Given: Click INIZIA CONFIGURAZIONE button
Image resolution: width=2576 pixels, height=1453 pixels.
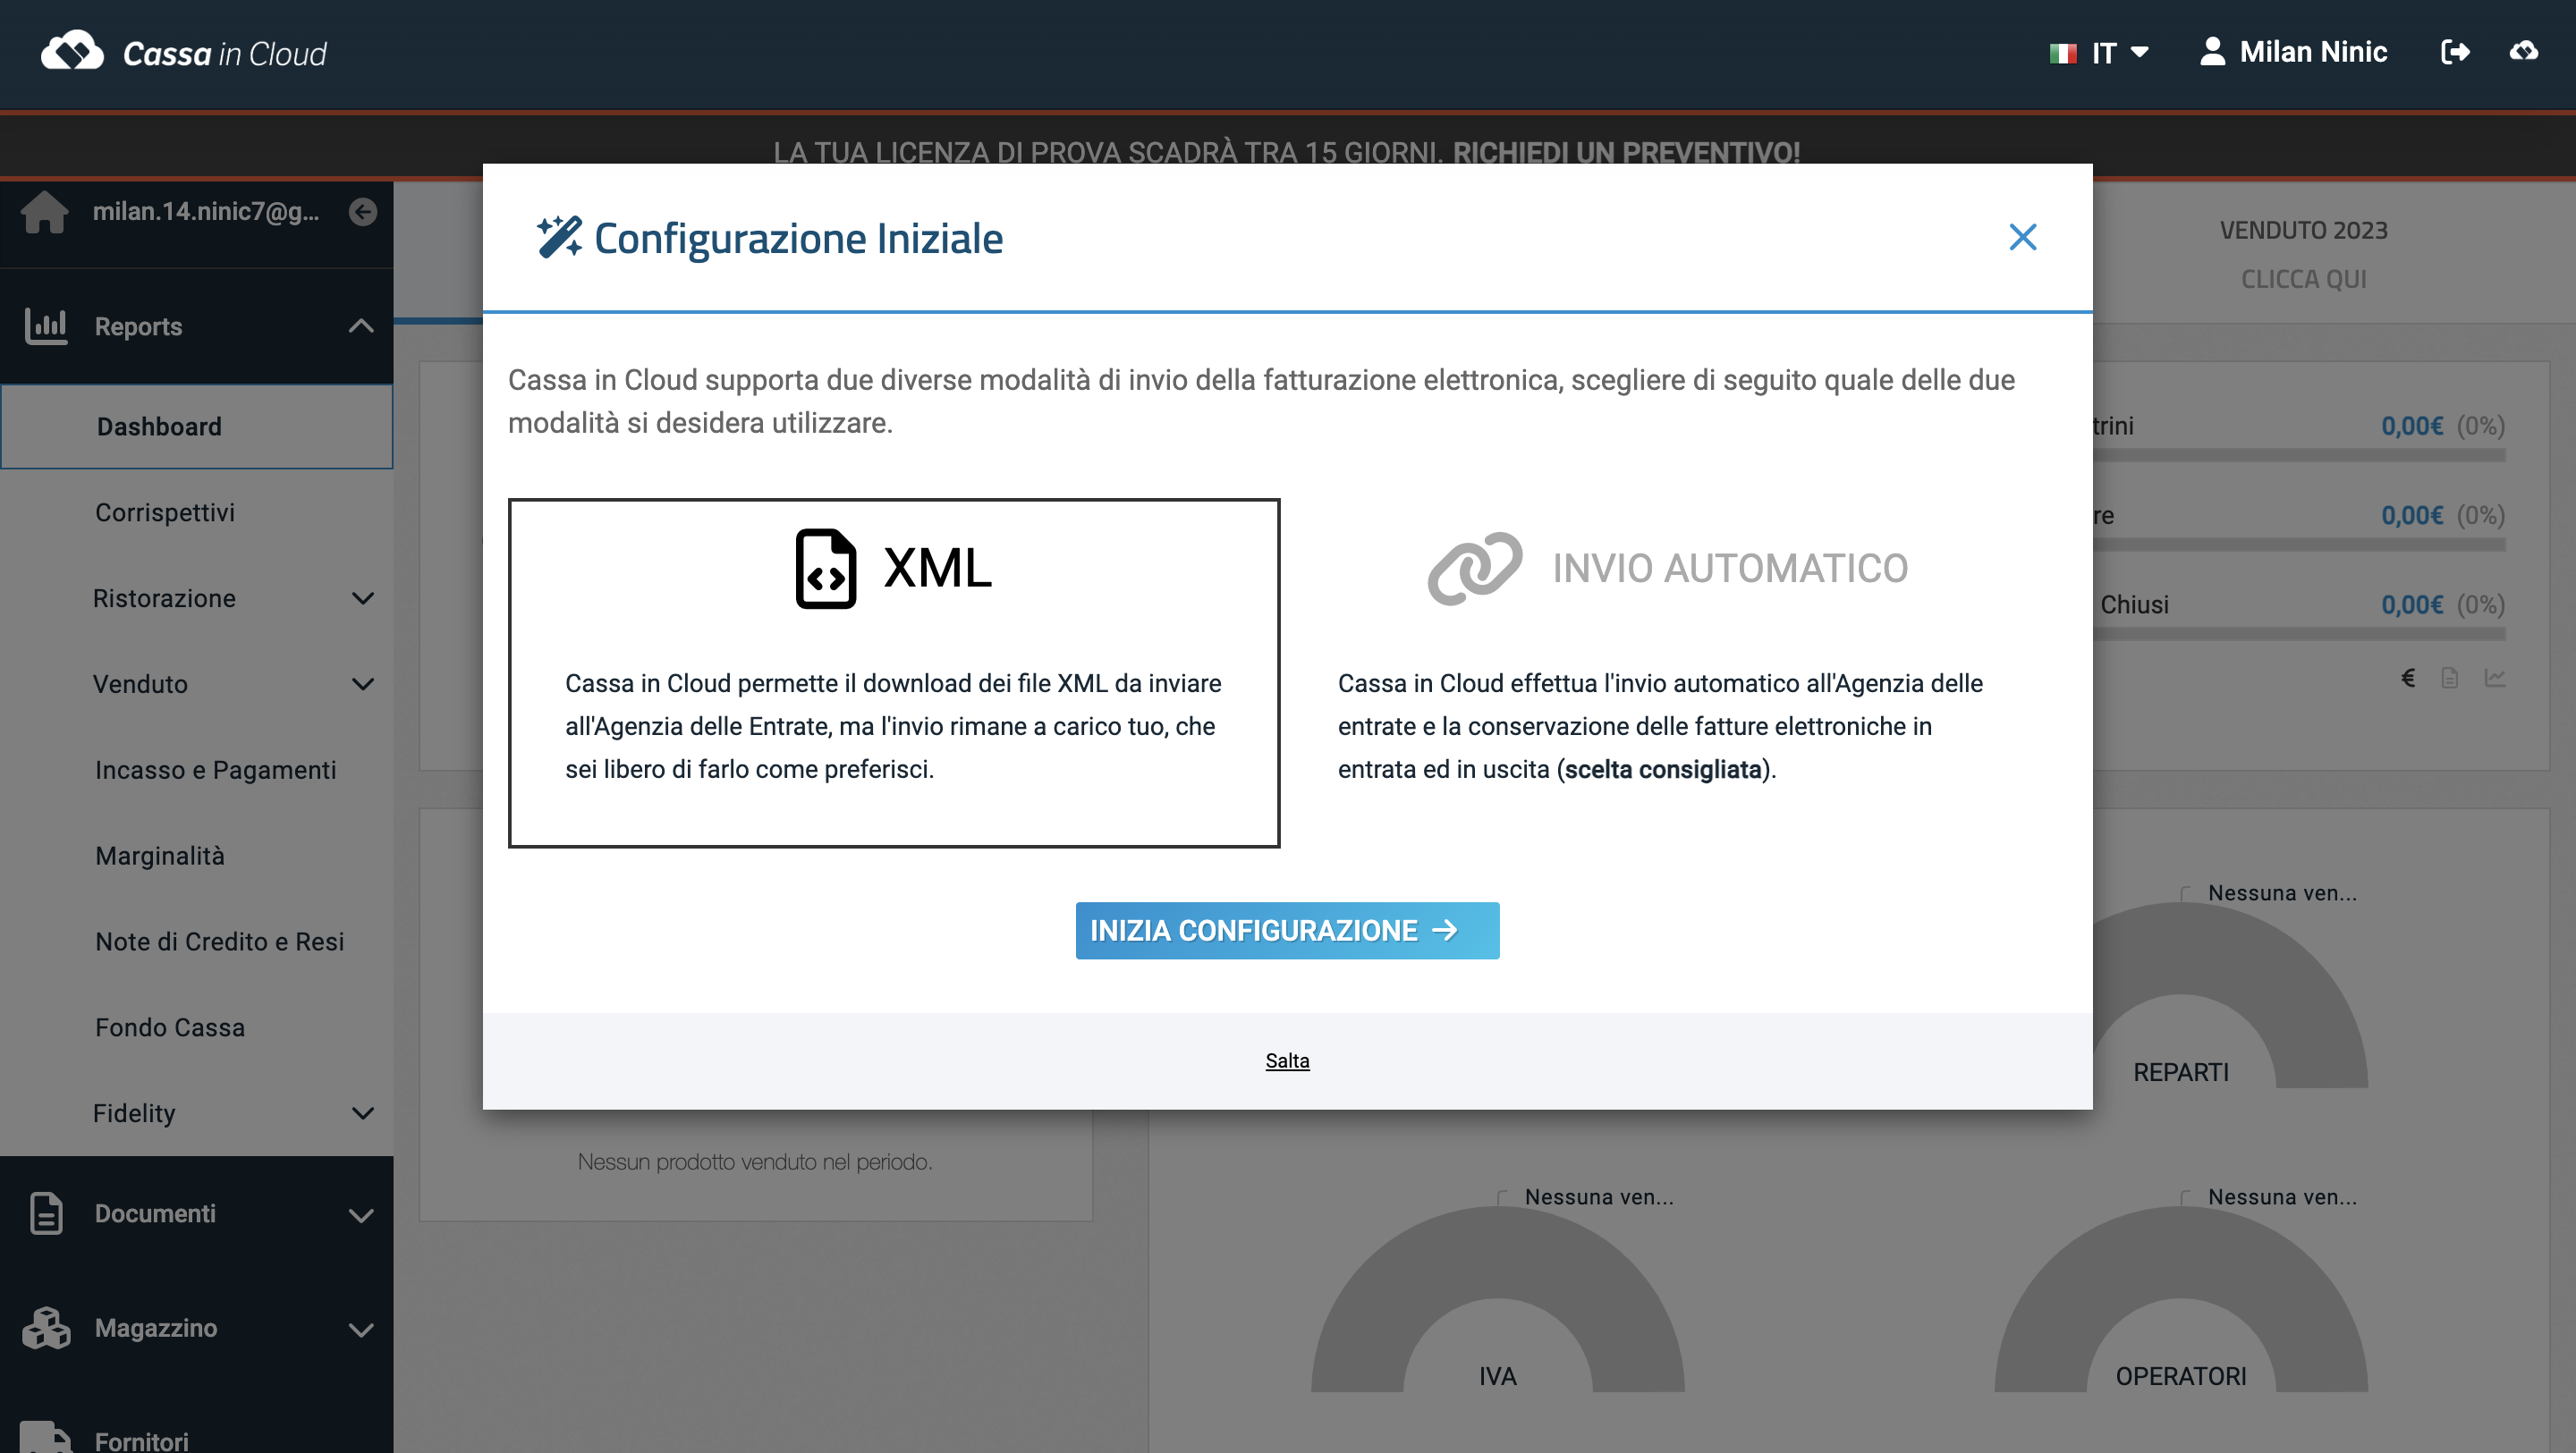Looking at the screenshot, I should 1287,930.
